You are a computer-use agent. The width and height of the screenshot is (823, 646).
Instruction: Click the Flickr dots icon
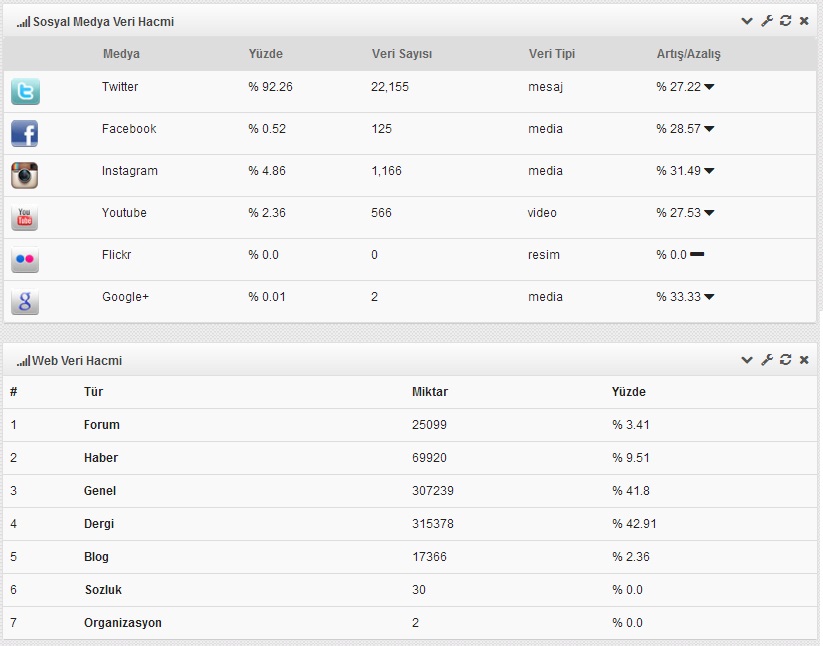(x=25, y=260)
